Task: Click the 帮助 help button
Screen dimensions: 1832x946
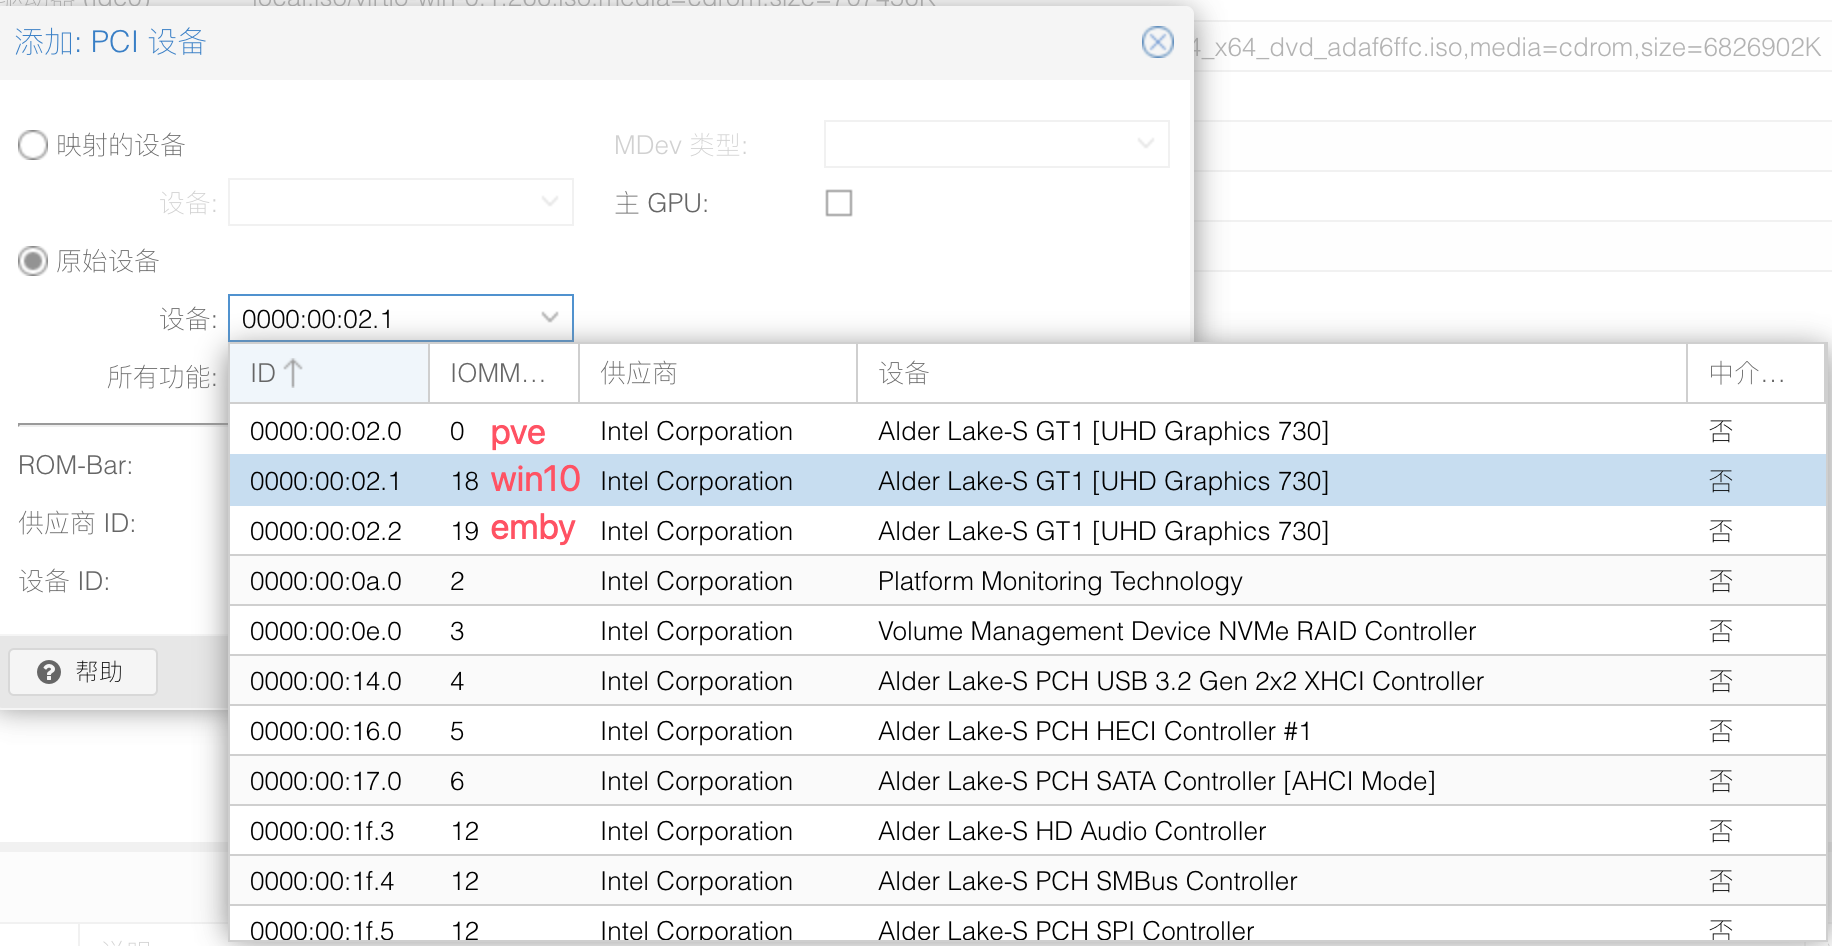Action: [83, 672]
